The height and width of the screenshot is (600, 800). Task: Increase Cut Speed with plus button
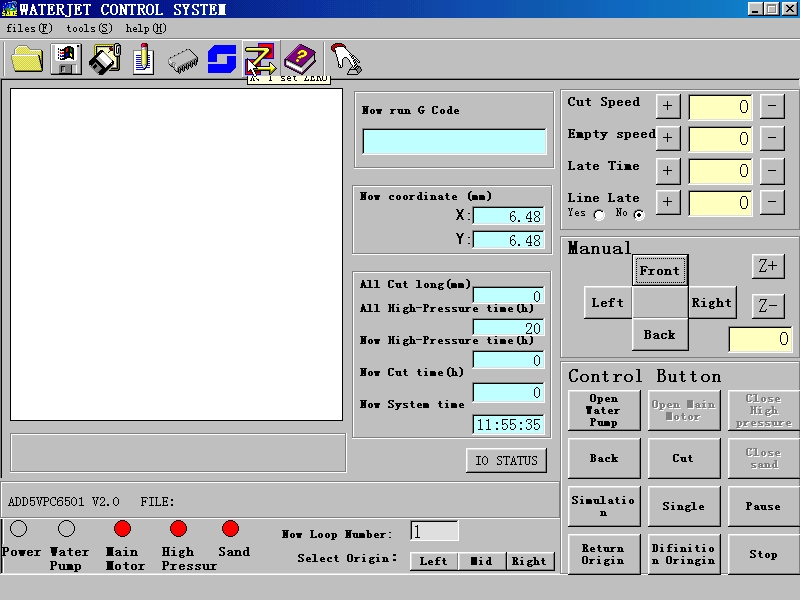[667, 106]
